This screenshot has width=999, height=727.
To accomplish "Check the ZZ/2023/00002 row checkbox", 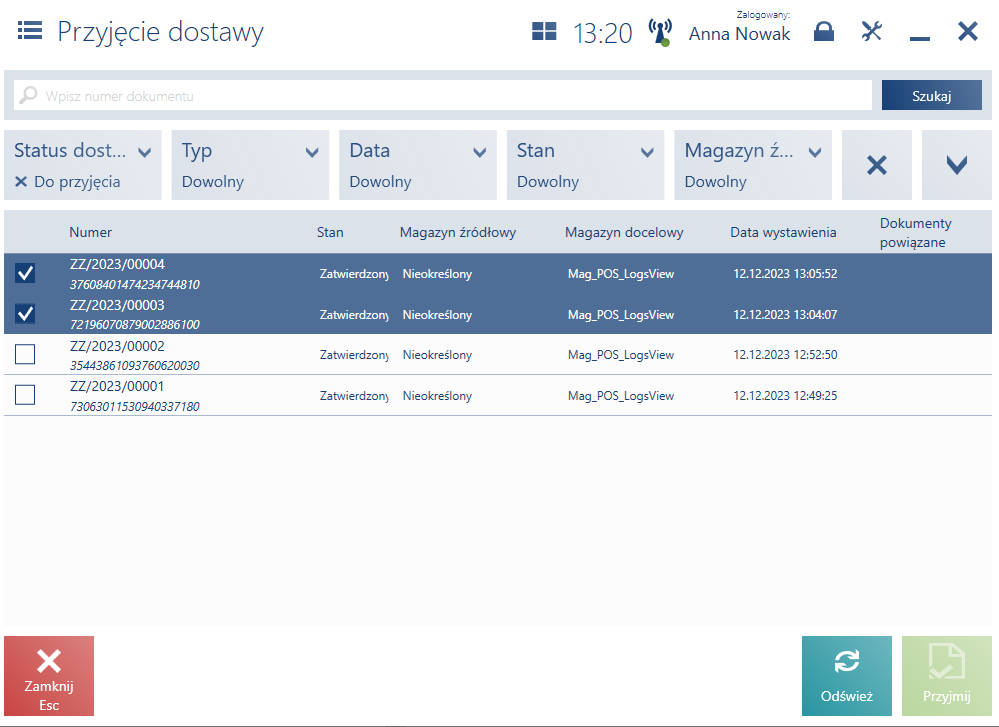I will tap(25, 354).
